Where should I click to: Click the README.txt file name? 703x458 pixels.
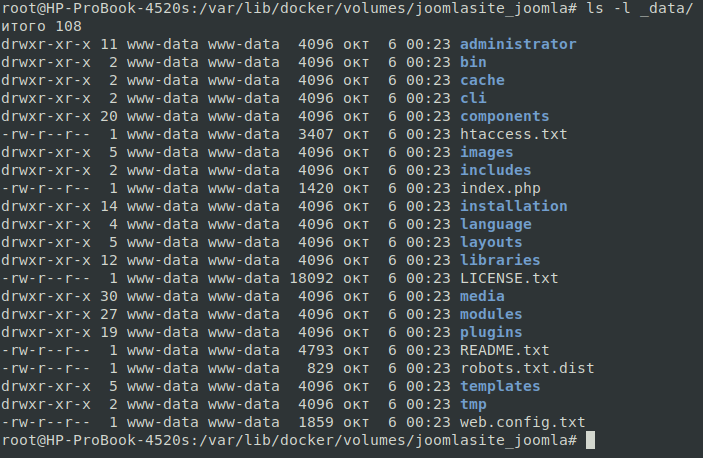point(504,350)
